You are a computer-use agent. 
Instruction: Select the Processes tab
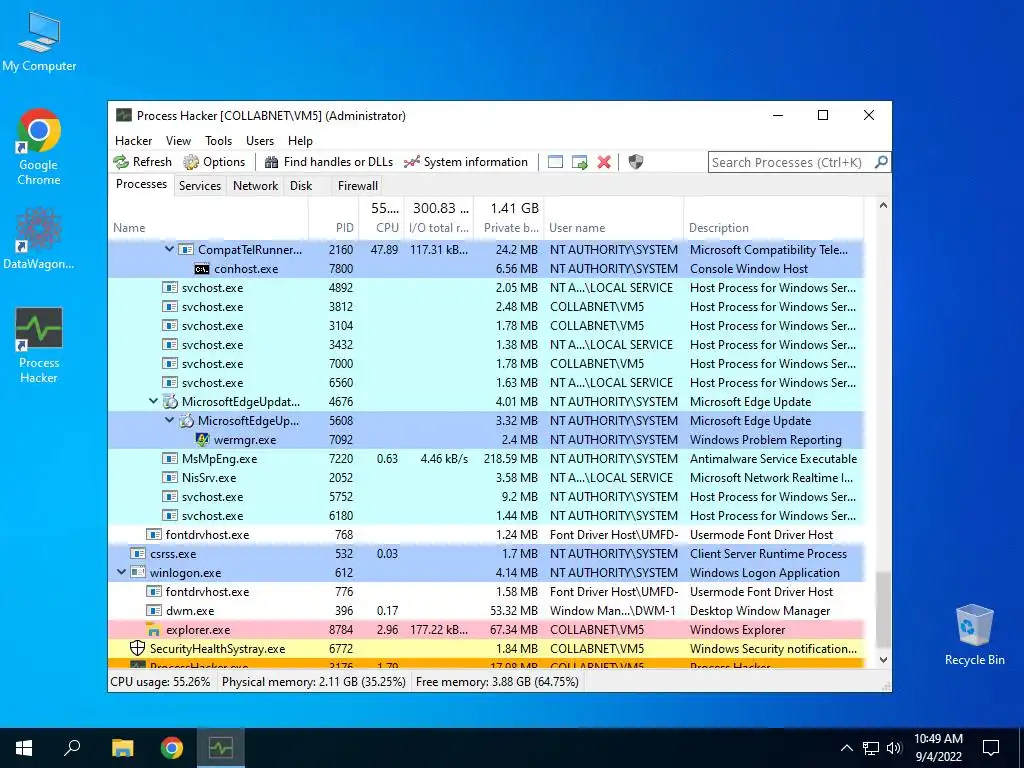141,184
